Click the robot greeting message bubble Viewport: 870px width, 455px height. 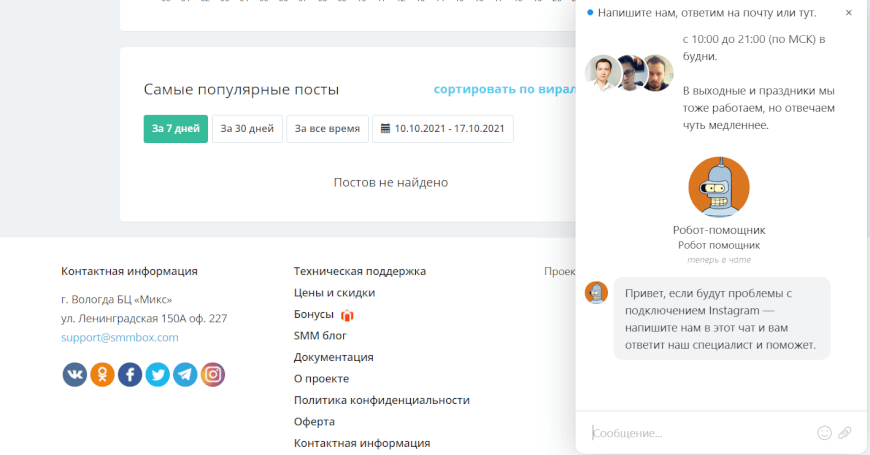(722, 318)
